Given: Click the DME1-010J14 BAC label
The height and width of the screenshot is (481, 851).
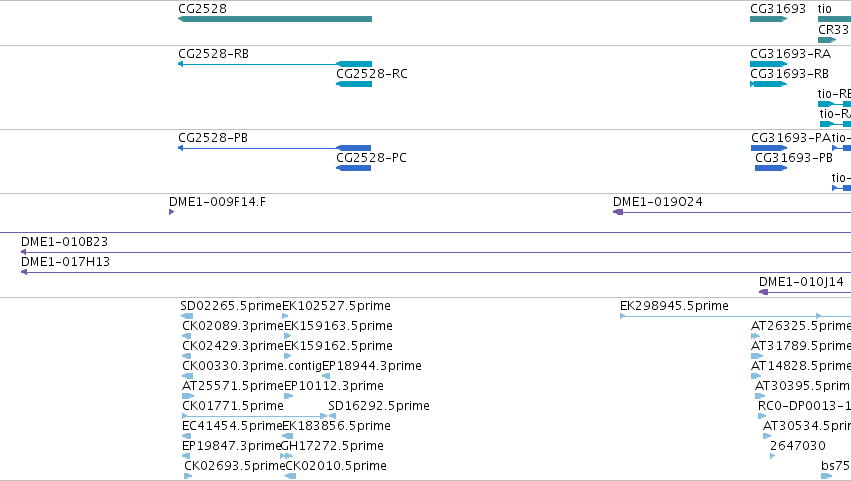Looking at the screenshot, I should coord(801,282).
